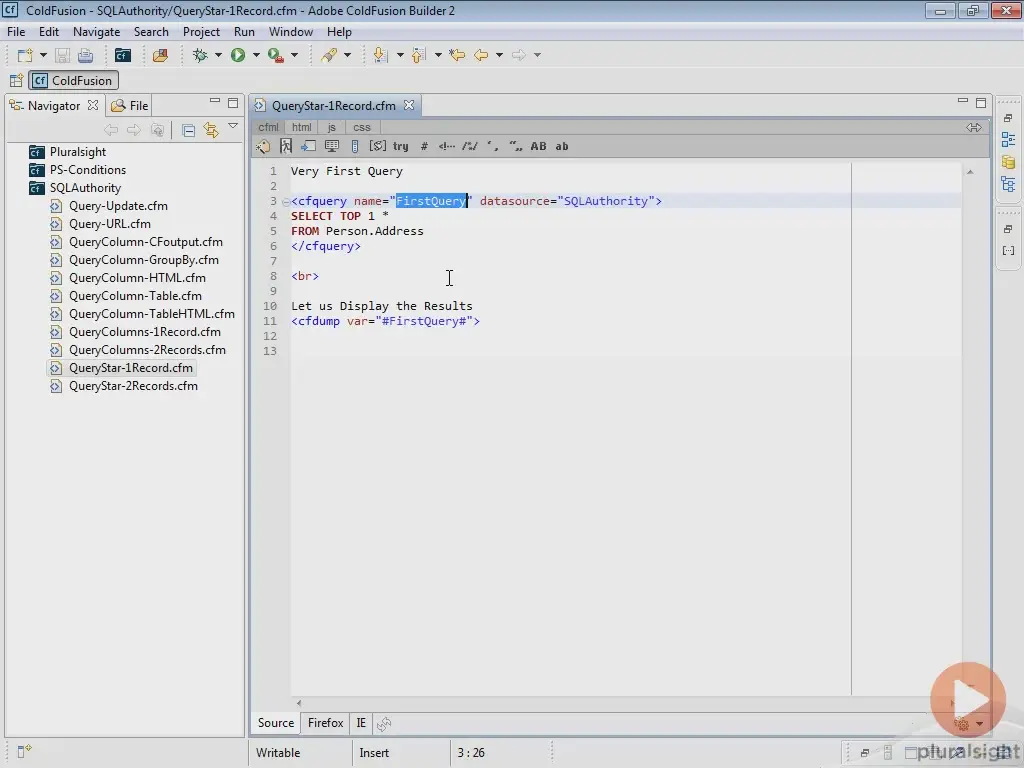Click the Open Perspective icon
1024x768 pixels.
coord(16,80)
